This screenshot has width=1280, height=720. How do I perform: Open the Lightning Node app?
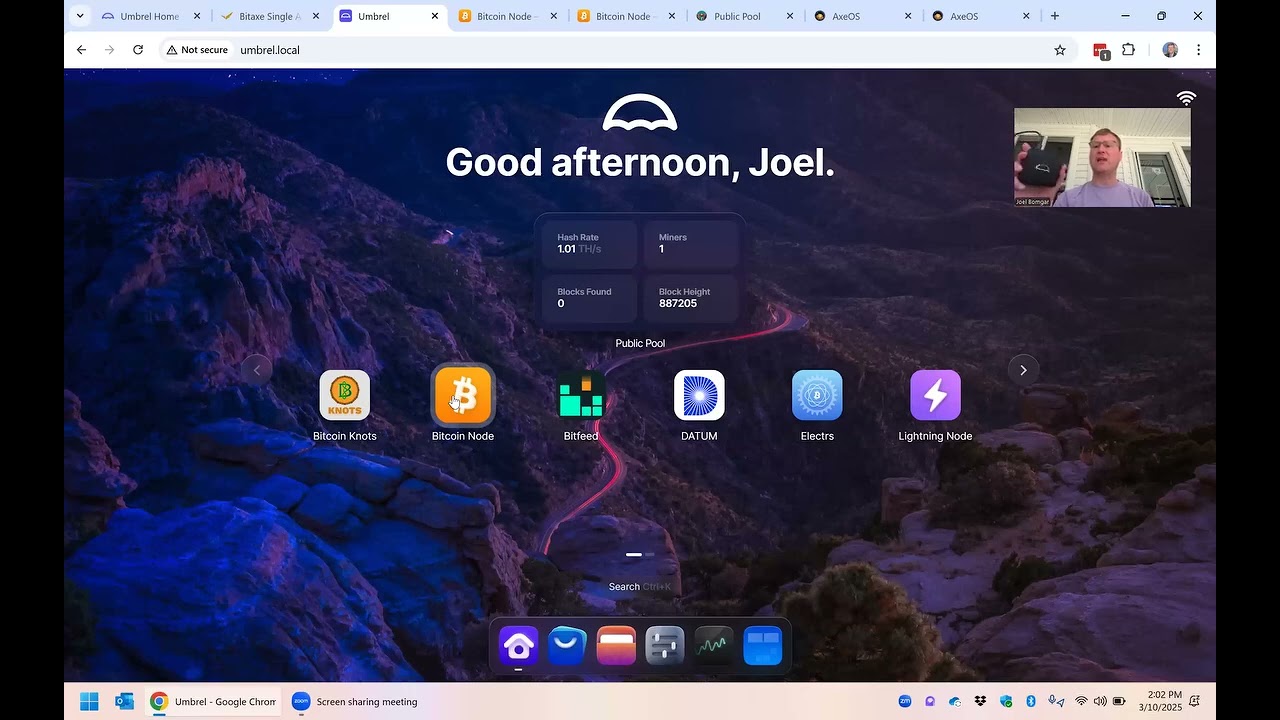coord(935,395)
